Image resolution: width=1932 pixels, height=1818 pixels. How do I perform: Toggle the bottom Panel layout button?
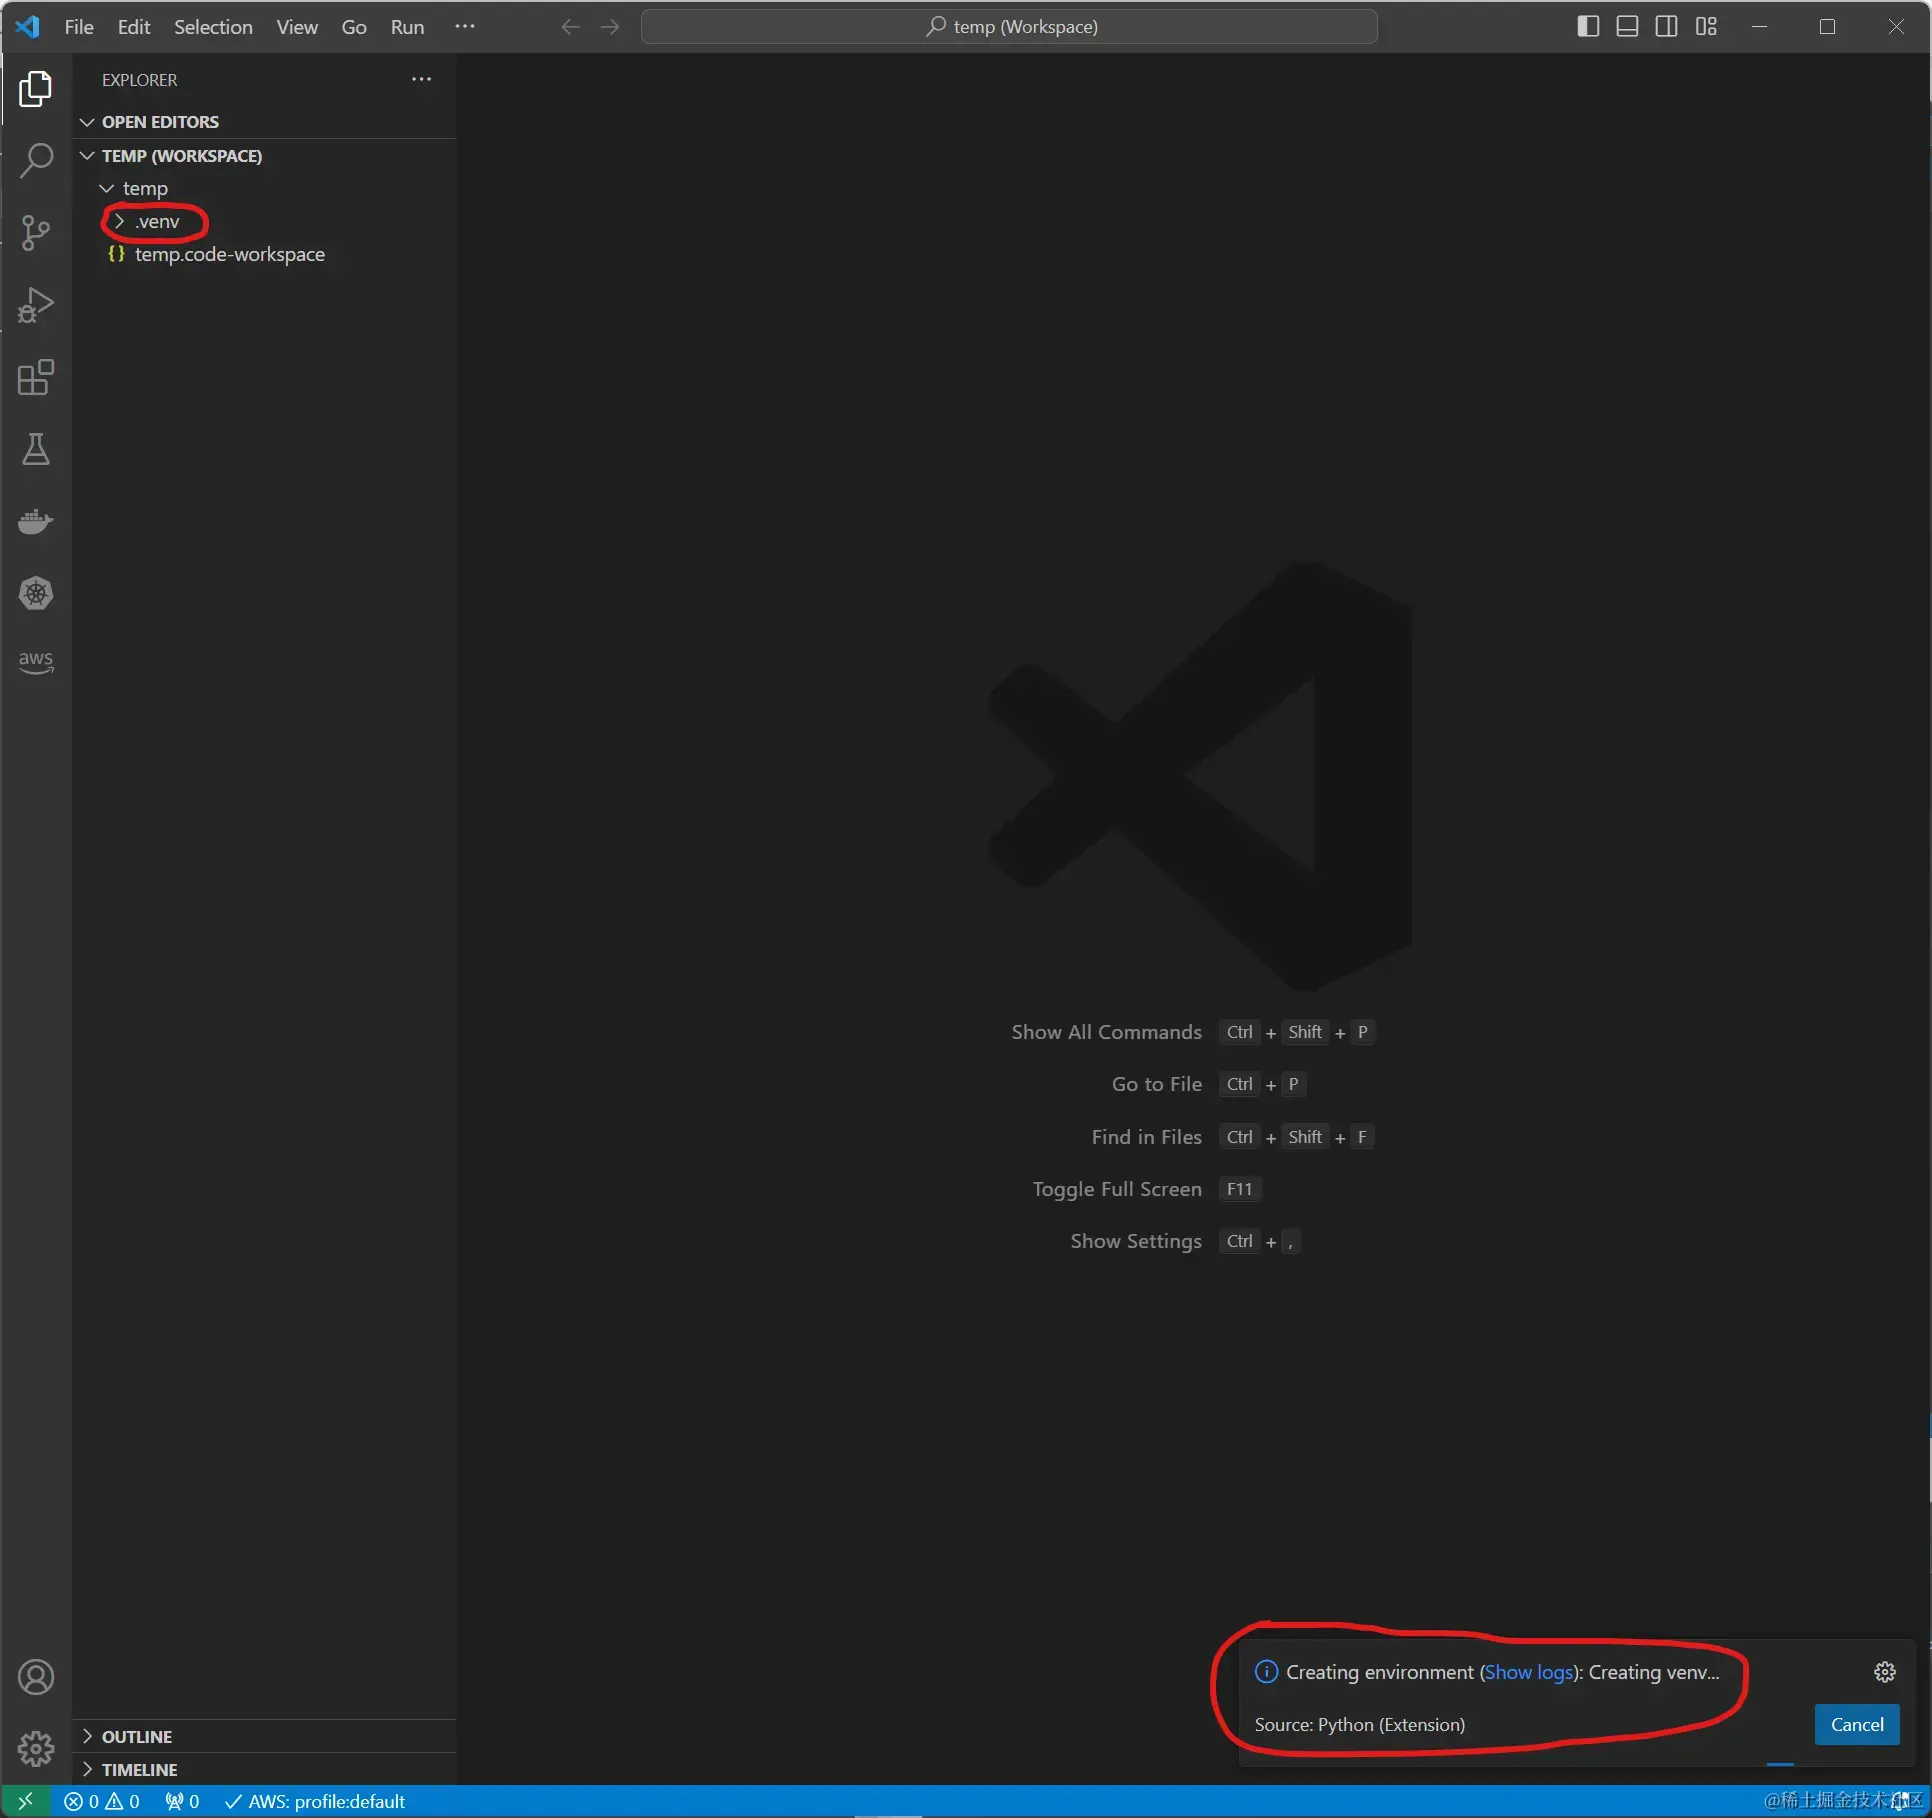pos(1627,26)
